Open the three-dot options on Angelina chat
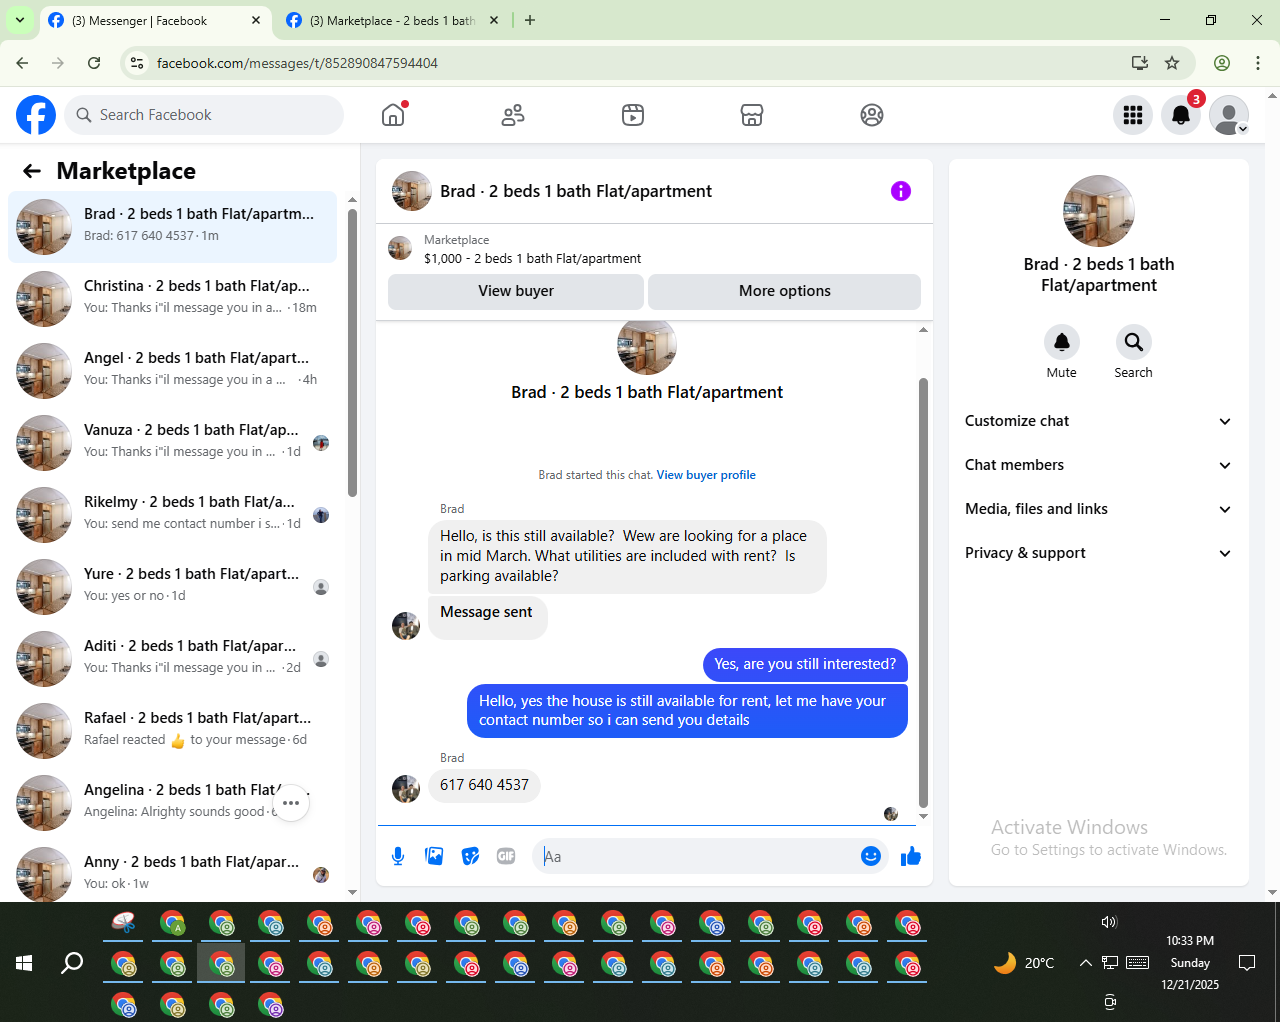This screenshot has width=1280, height=1022. point(291,803)
